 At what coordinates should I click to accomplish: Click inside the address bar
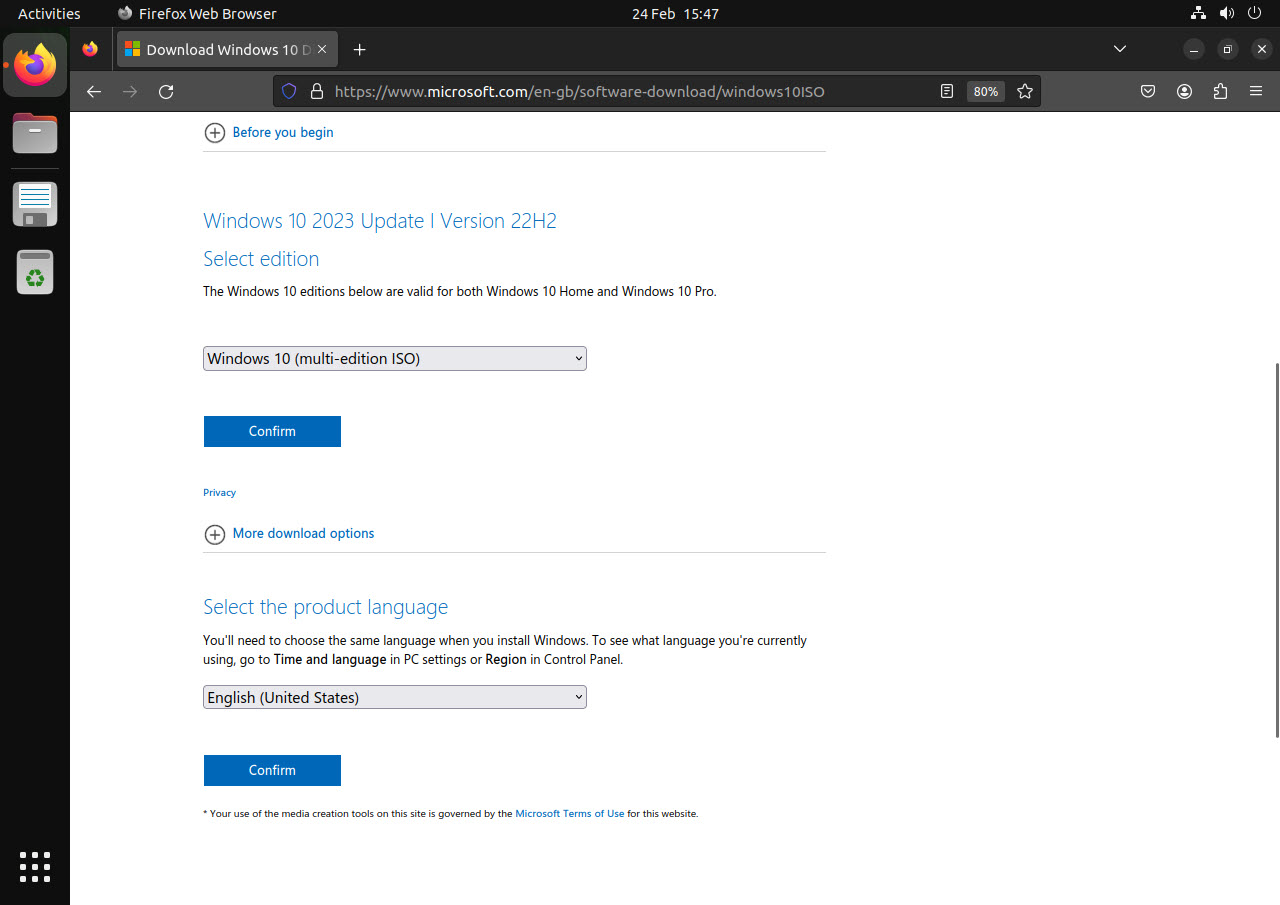(x=600, y=91)
